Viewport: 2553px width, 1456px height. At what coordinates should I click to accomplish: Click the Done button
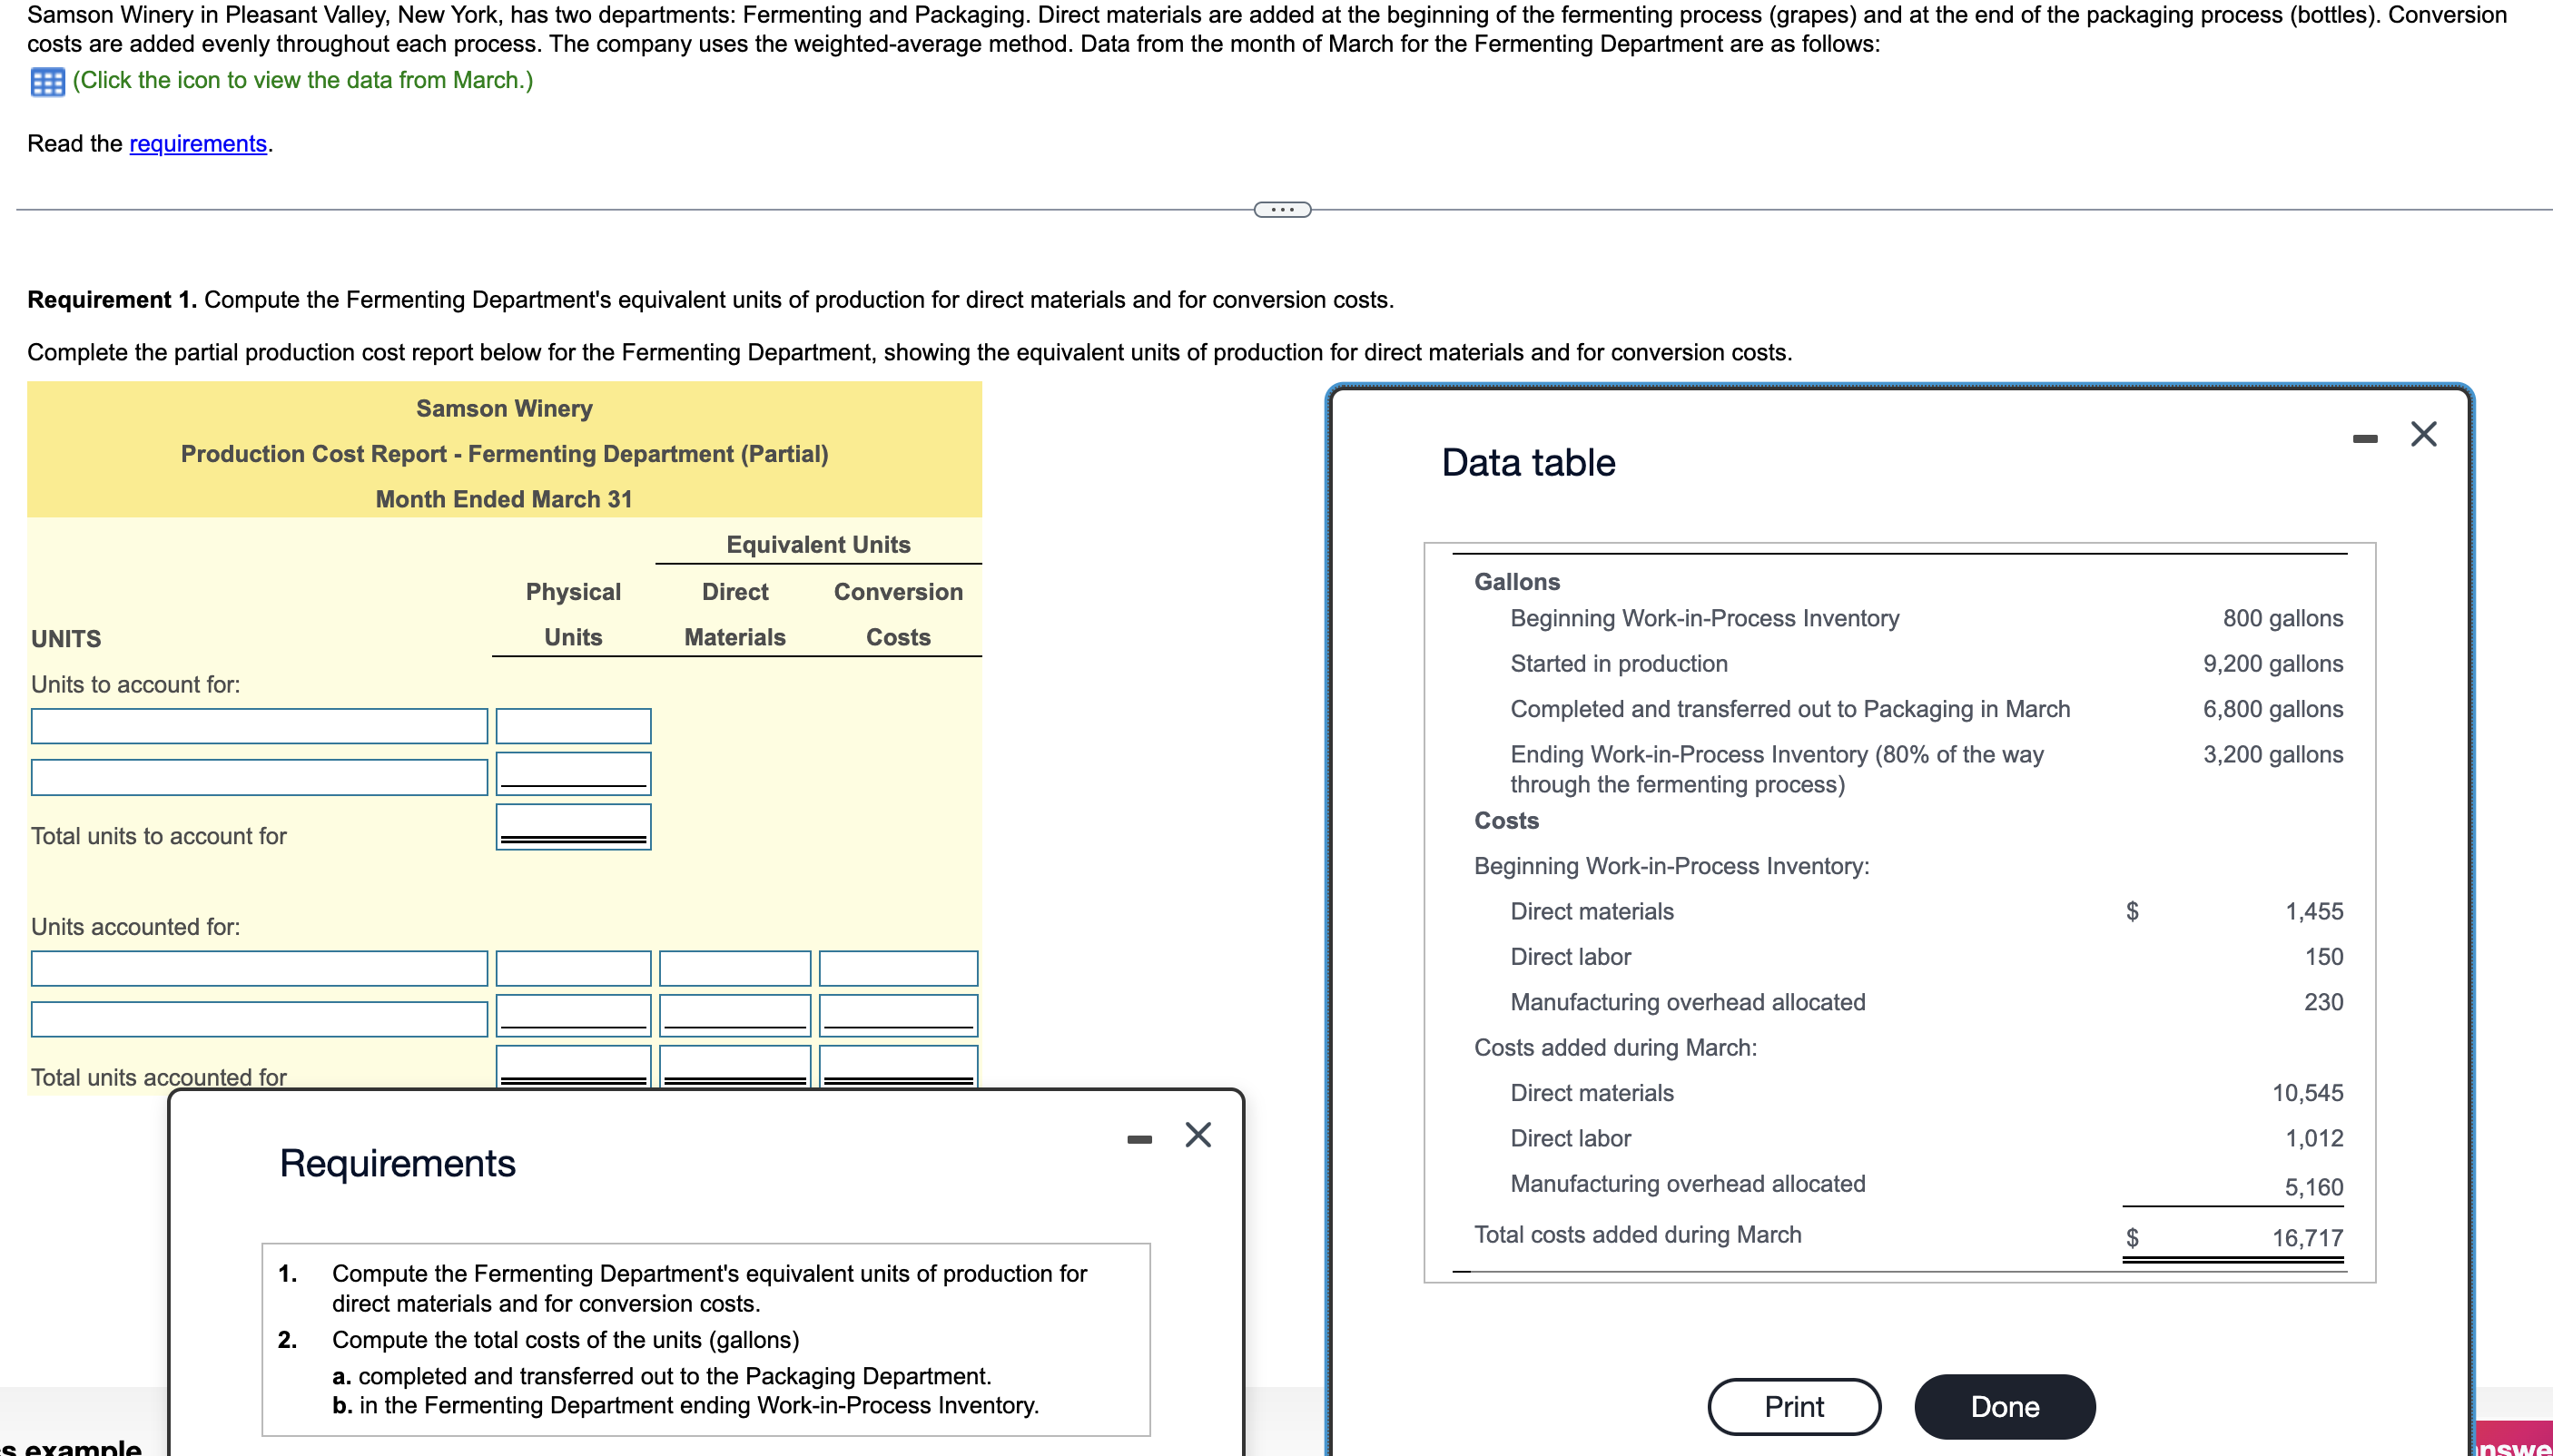pyautogui.click(x=2003, y=1405)
